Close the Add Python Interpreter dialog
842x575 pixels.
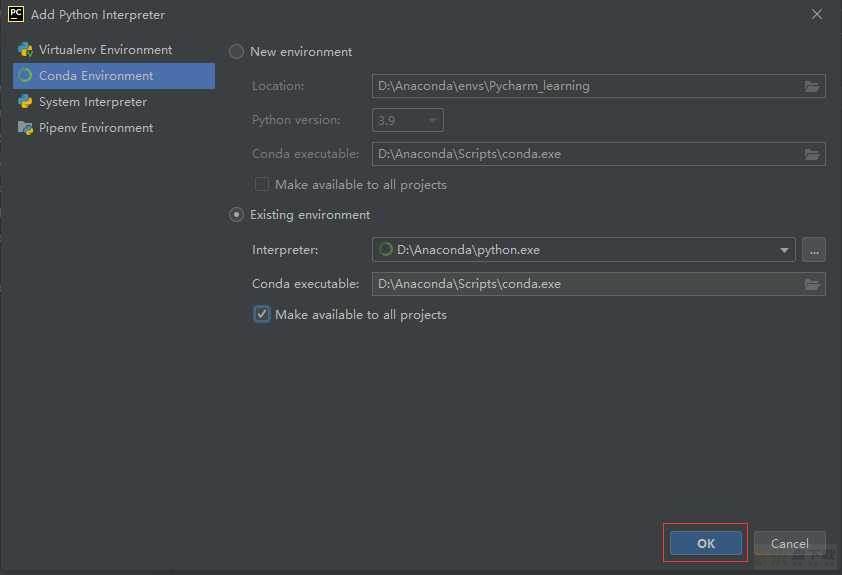tap(817, 14)
